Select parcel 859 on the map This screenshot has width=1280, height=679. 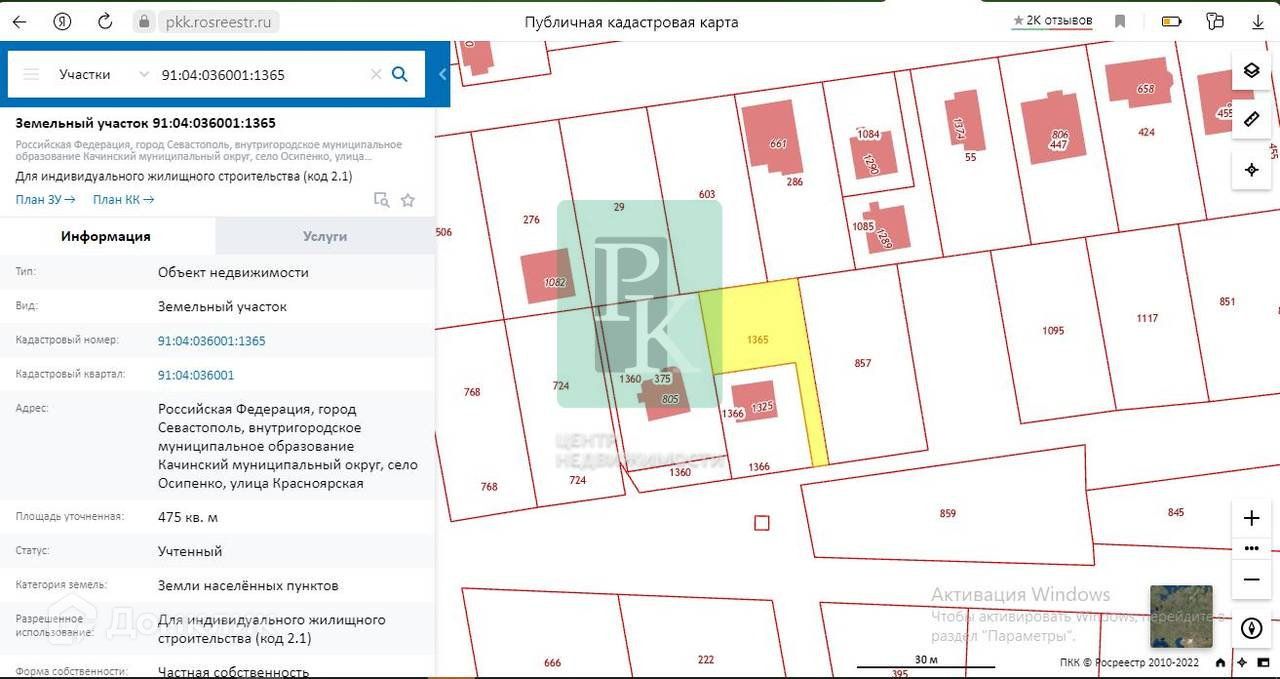click(x=948, y=514)
